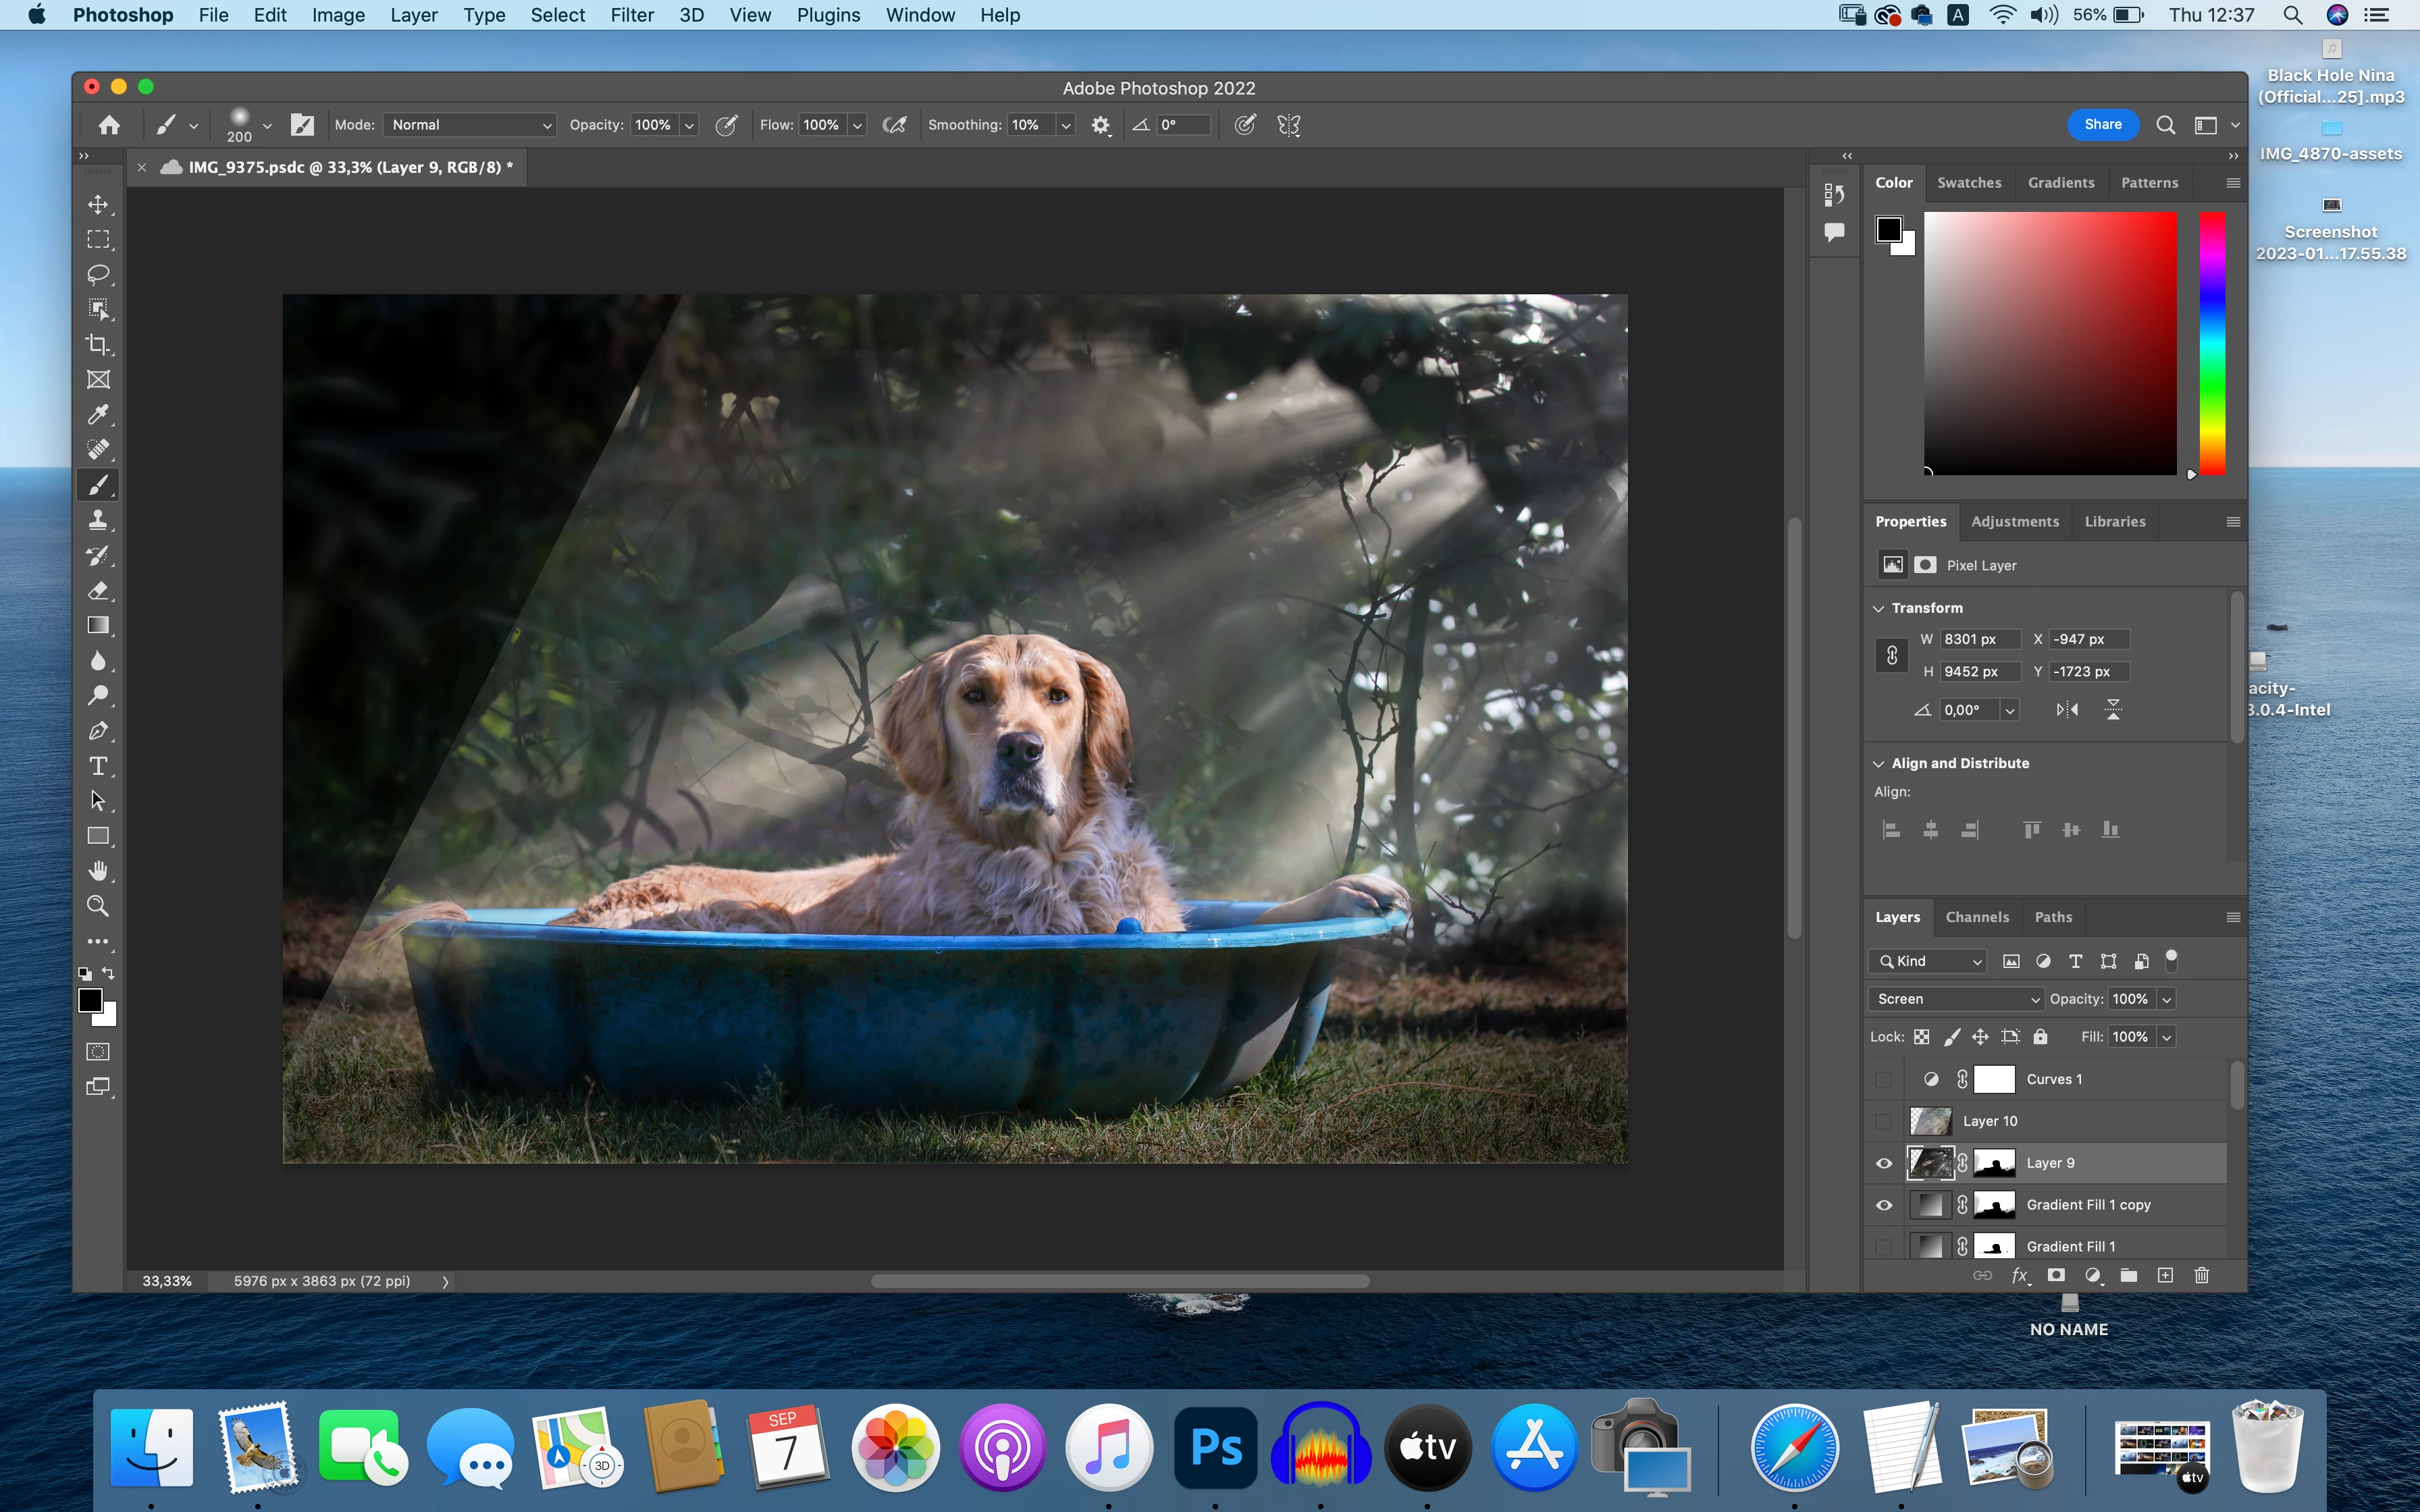This screenshot has width=2420, height=1512.
Task: Open the Filter menu
Action: tap(631, 15)
